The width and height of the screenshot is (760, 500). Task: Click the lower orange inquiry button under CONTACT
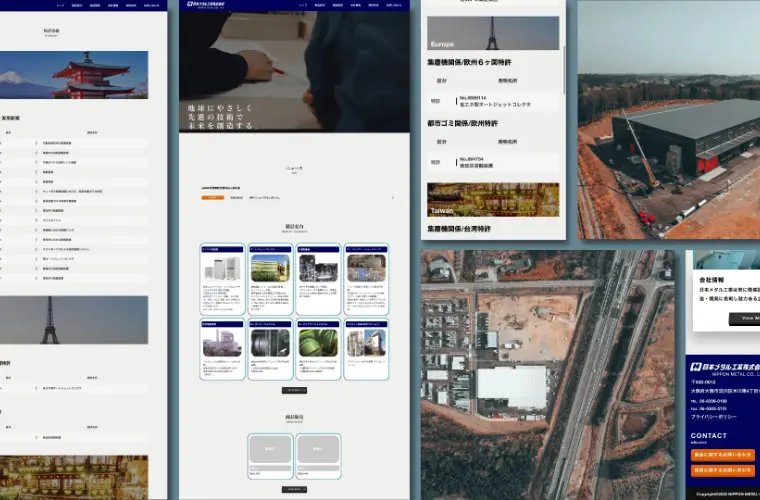point(723,470)
